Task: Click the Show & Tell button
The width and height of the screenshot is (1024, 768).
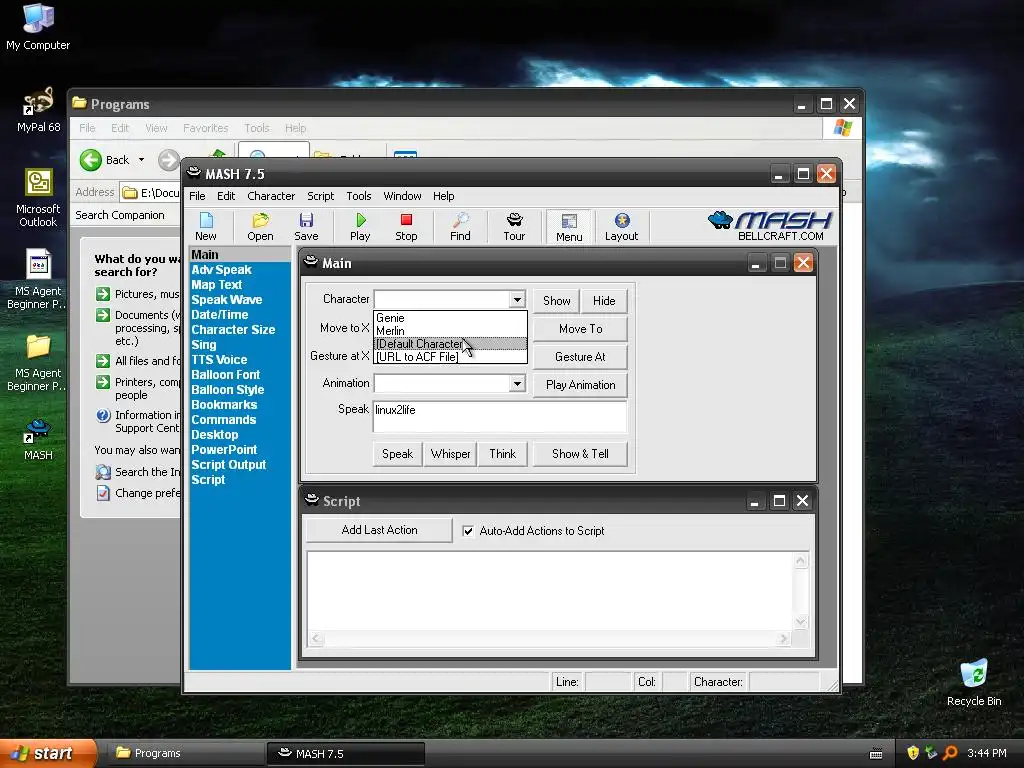Action: (581, 454)
